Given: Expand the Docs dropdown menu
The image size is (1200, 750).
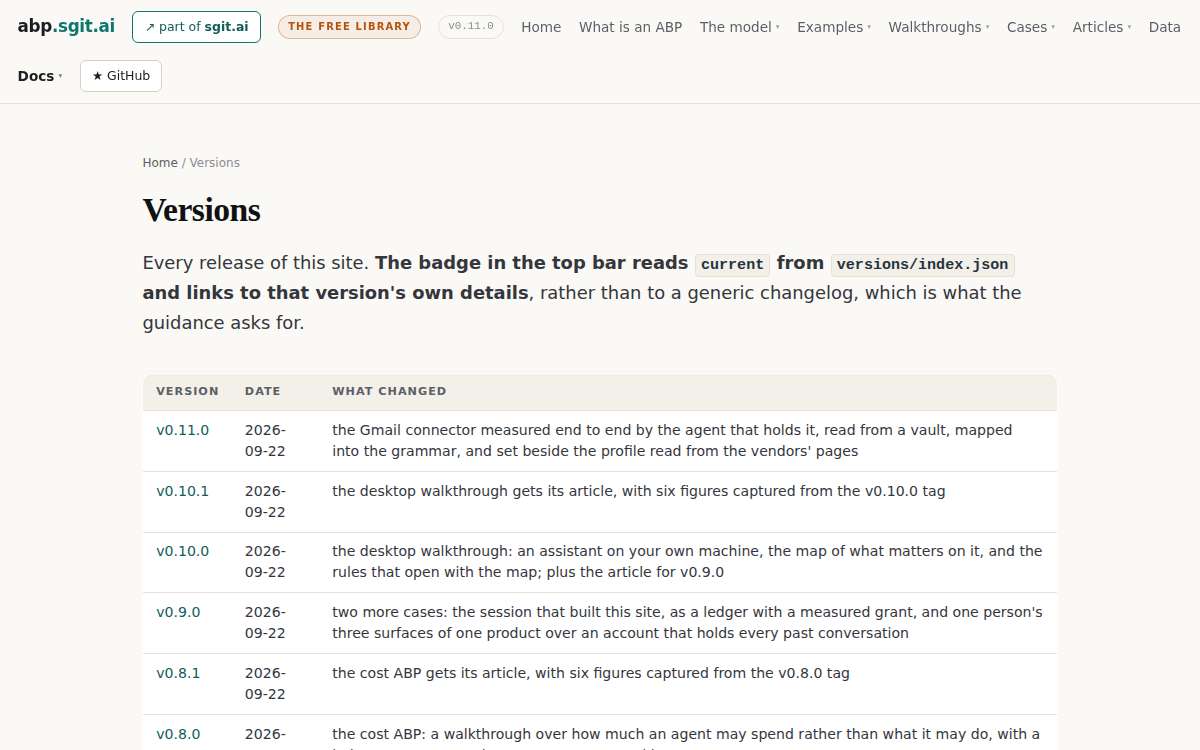Looking at the screenshot, I should click(40, 76).
